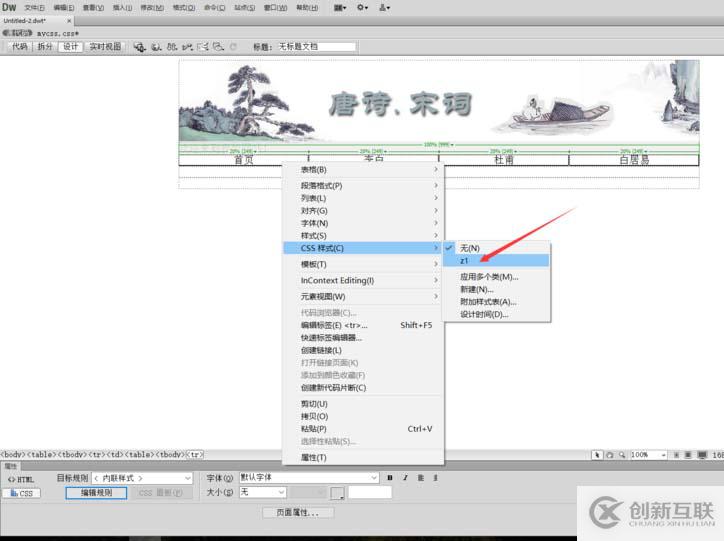Click the 编辑规则 button
This screenshot has width=724, height=541.
click(x=96, y=493)
